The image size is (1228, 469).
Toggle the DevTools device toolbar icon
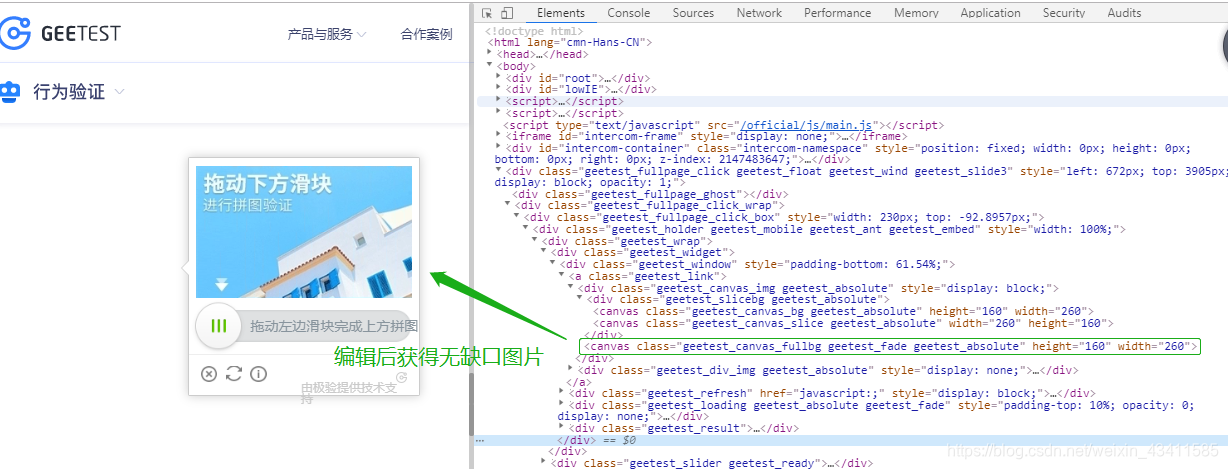pos(507,13)
